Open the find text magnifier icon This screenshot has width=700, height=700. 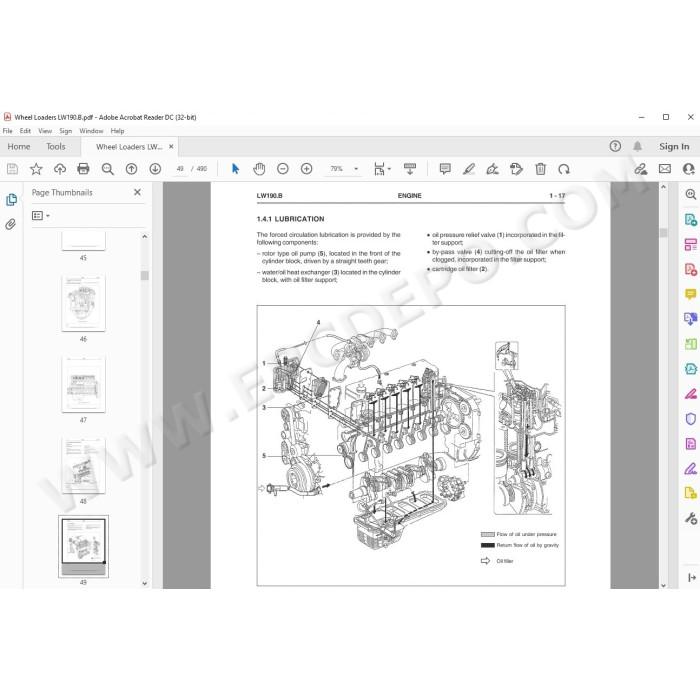tap(108, 169)
